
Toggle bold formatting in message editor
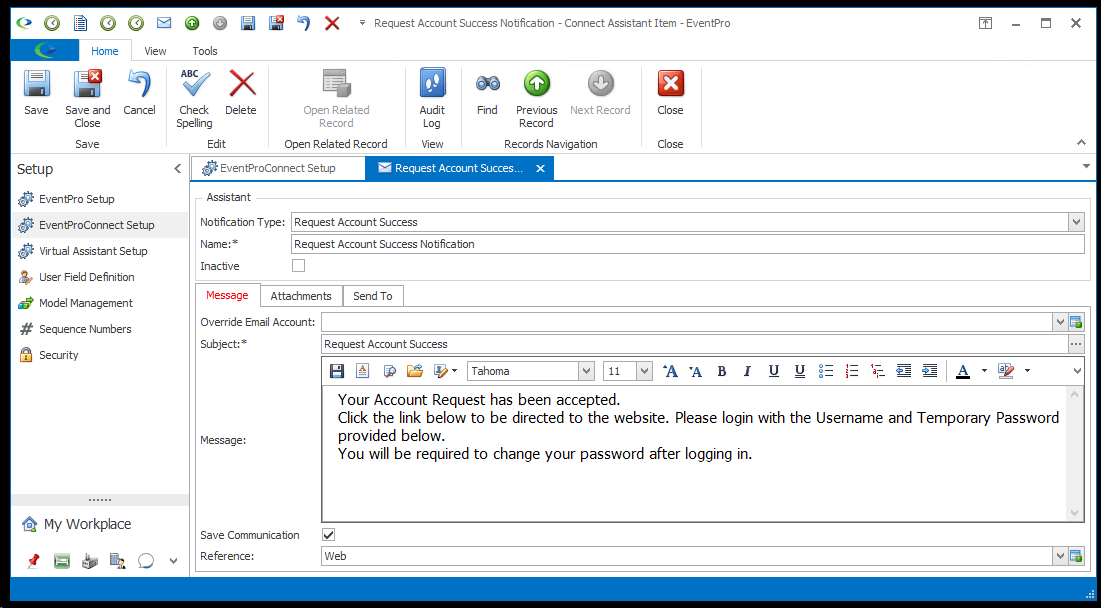tap(721, 371)
